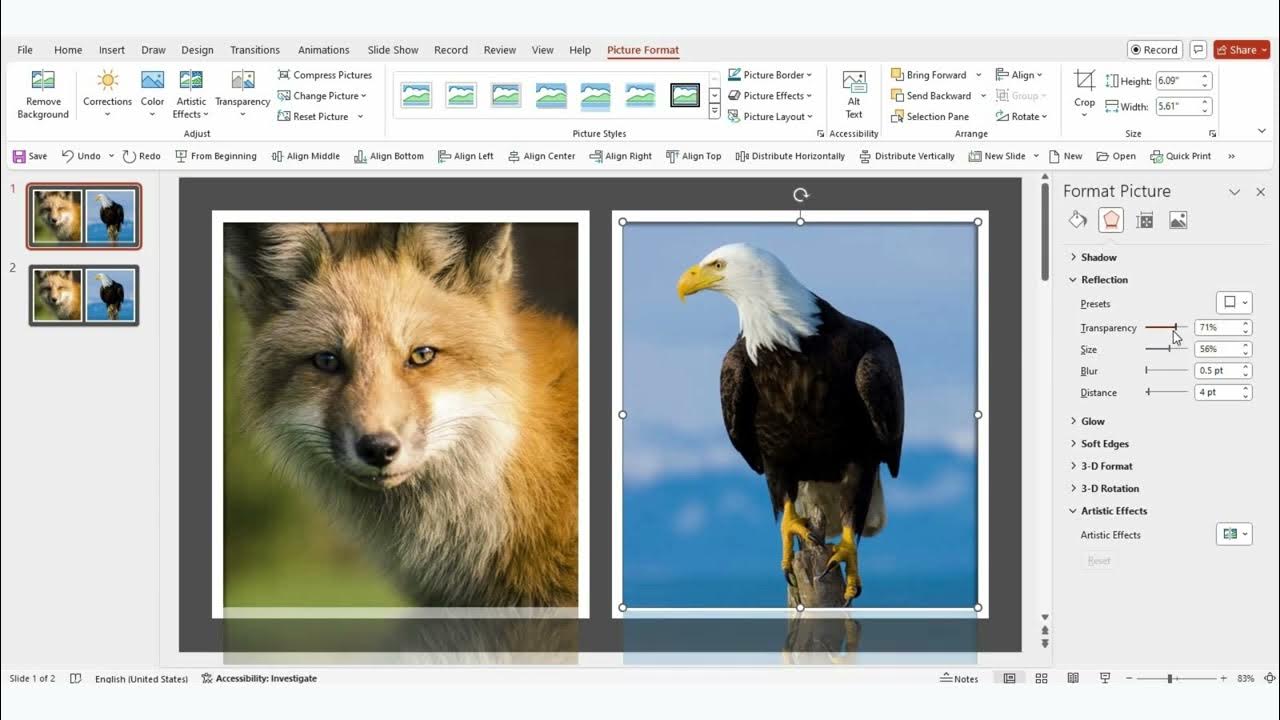Viewport: 1280px width, 720px height.
Task: Click Align Center
Action: [542, 156]
